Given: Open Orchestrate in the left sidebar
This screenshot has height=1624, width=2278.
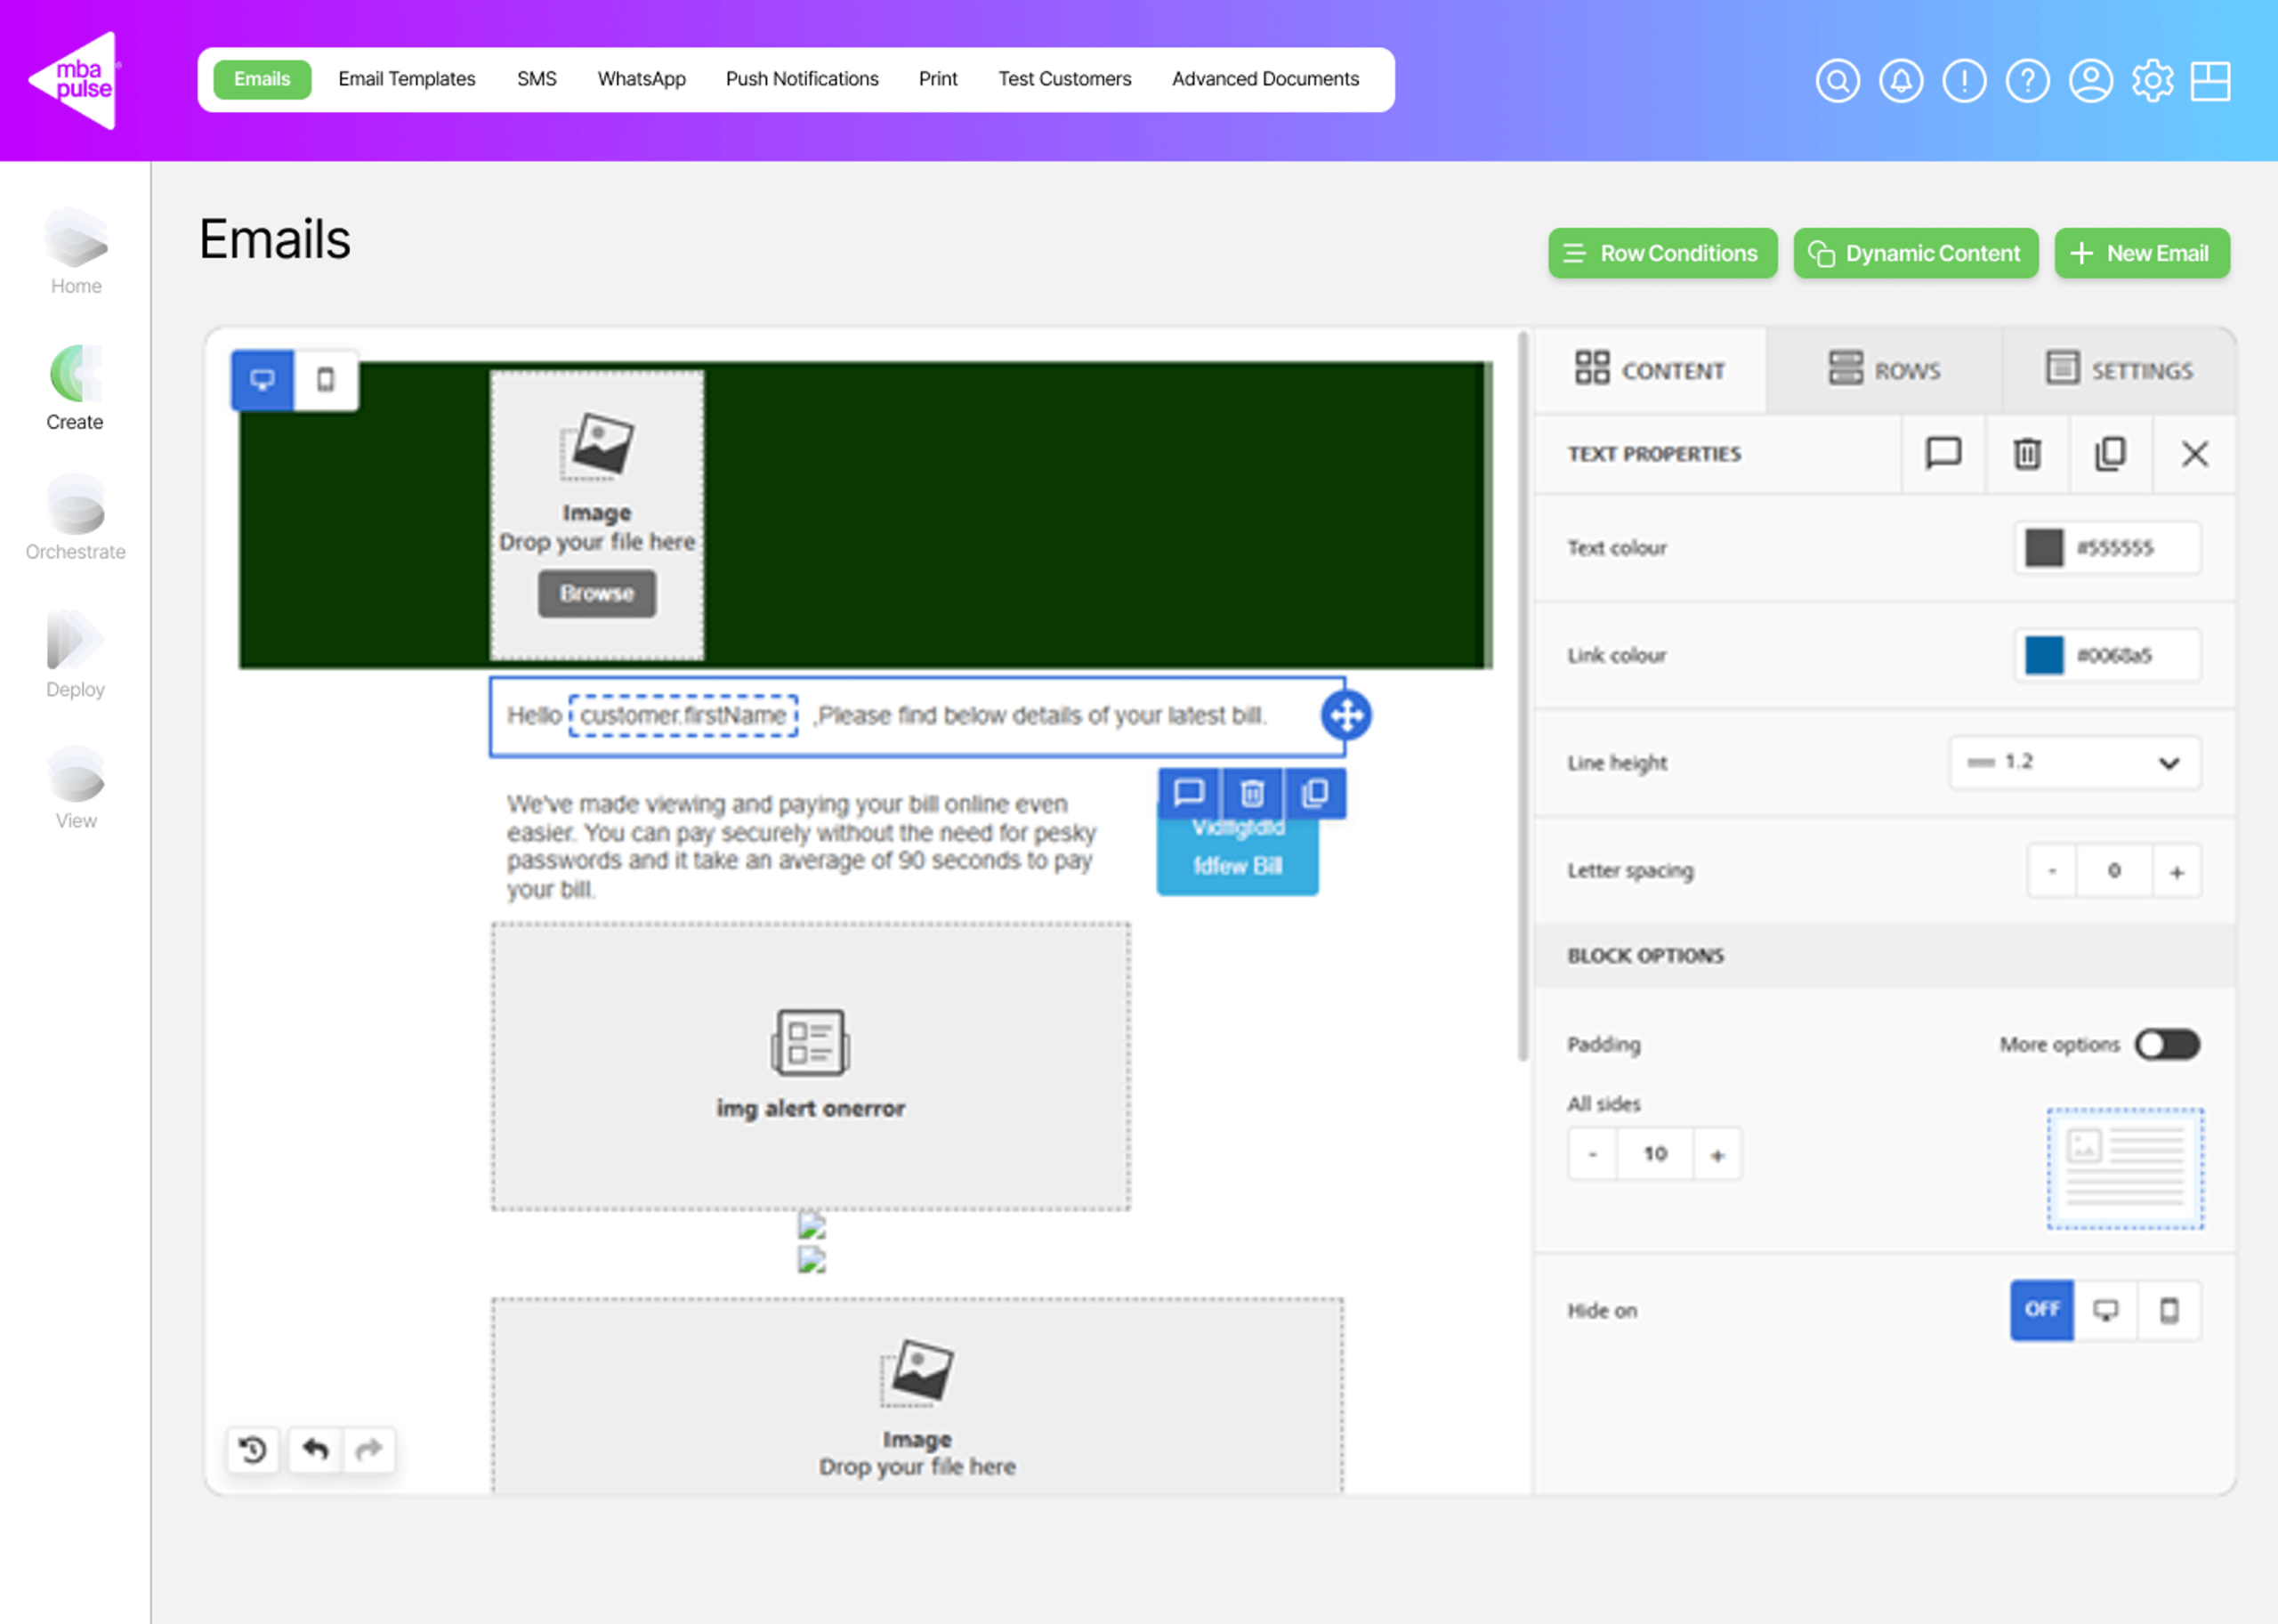Looking at the screenshot, I should 76,520.
